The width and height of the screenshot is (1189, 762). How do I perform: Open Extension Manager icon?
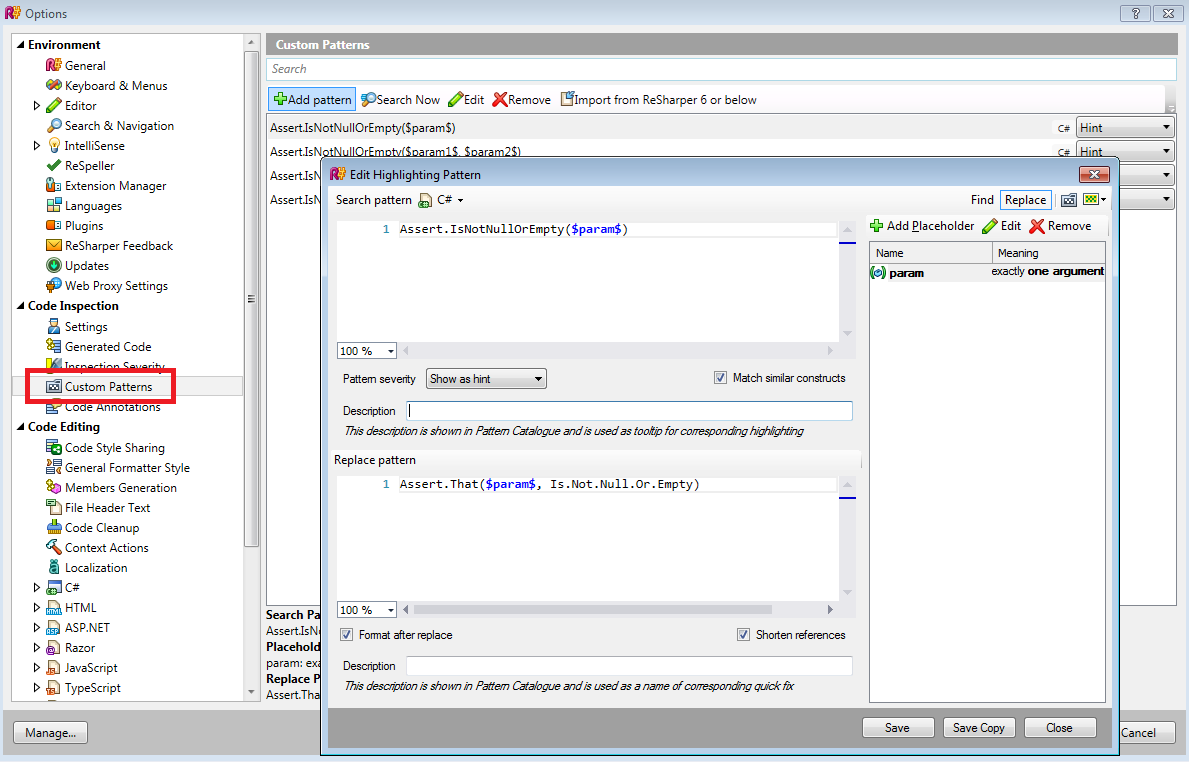53,185
